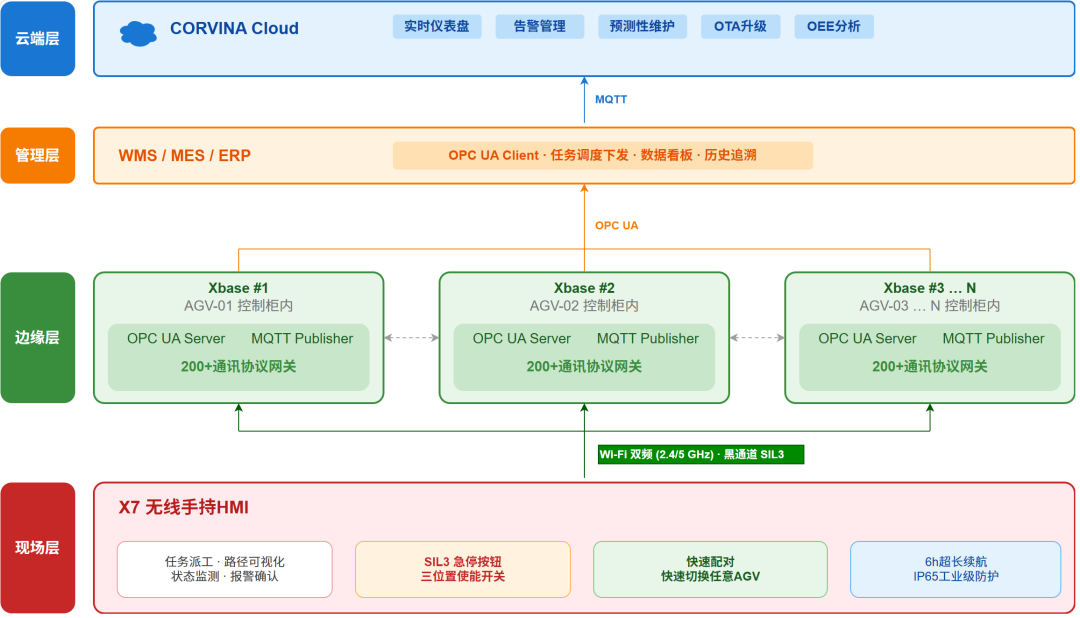
Task: Select the WMS / MES / ERP heading
Action: 185,156
